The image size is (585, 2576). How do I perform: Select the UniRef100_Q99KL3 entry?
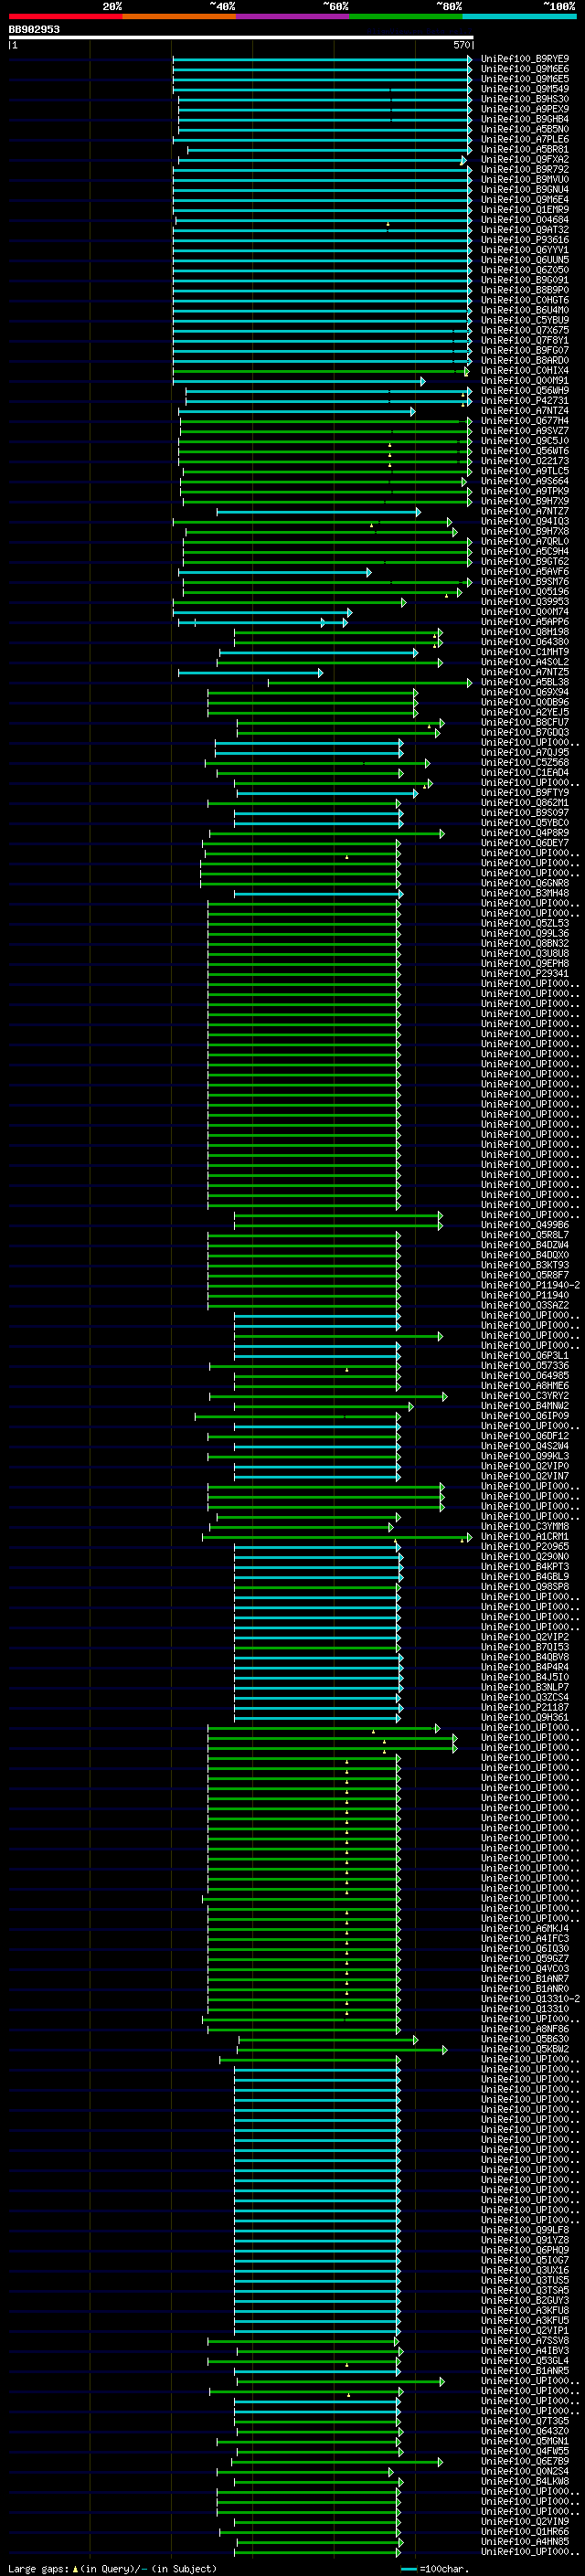(x=524, y=1456)
